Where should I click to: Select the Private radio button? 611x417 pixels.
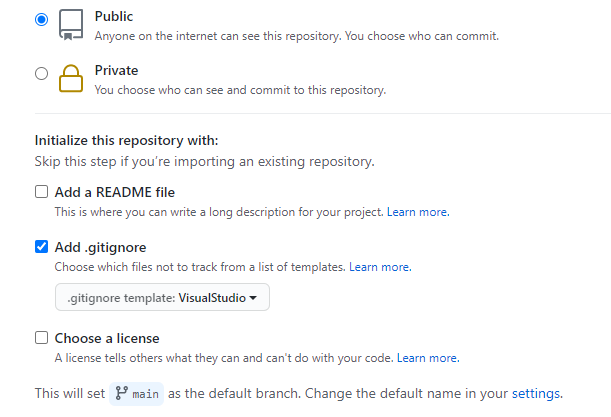tap(41, 73)
